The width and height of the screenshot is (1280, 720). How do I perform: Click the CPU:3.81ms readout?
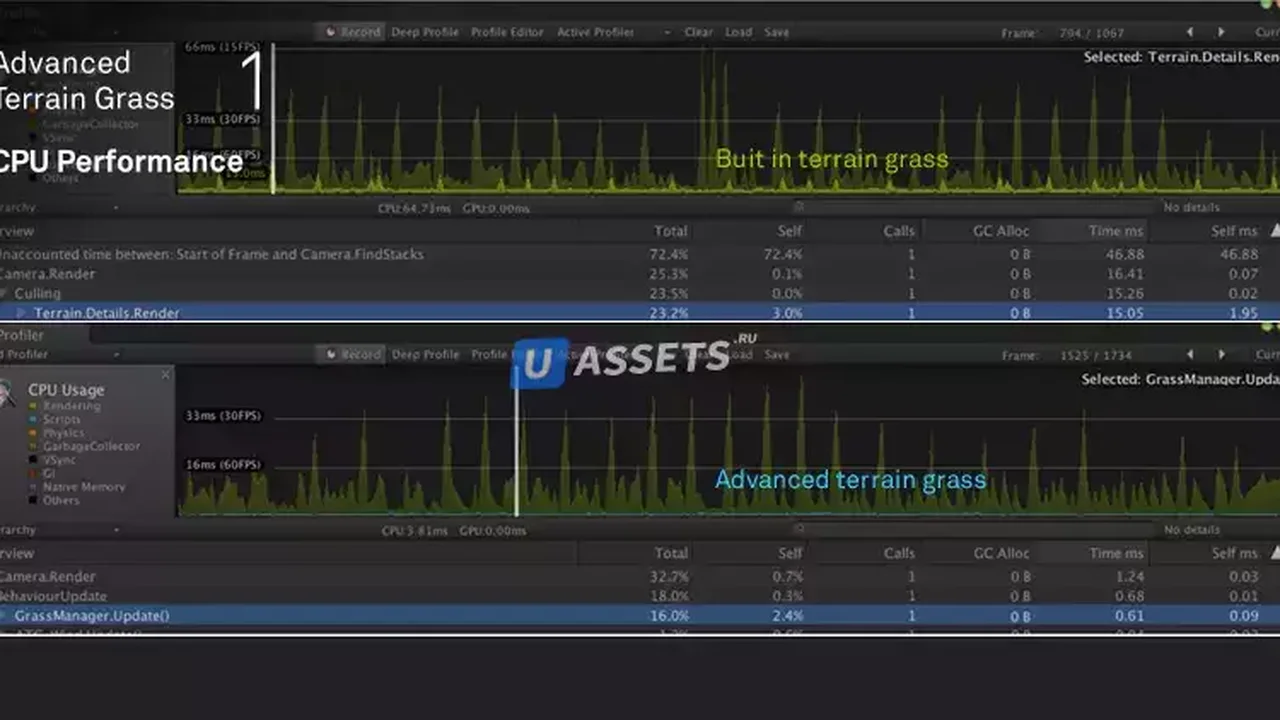click(x=414, y=530)
